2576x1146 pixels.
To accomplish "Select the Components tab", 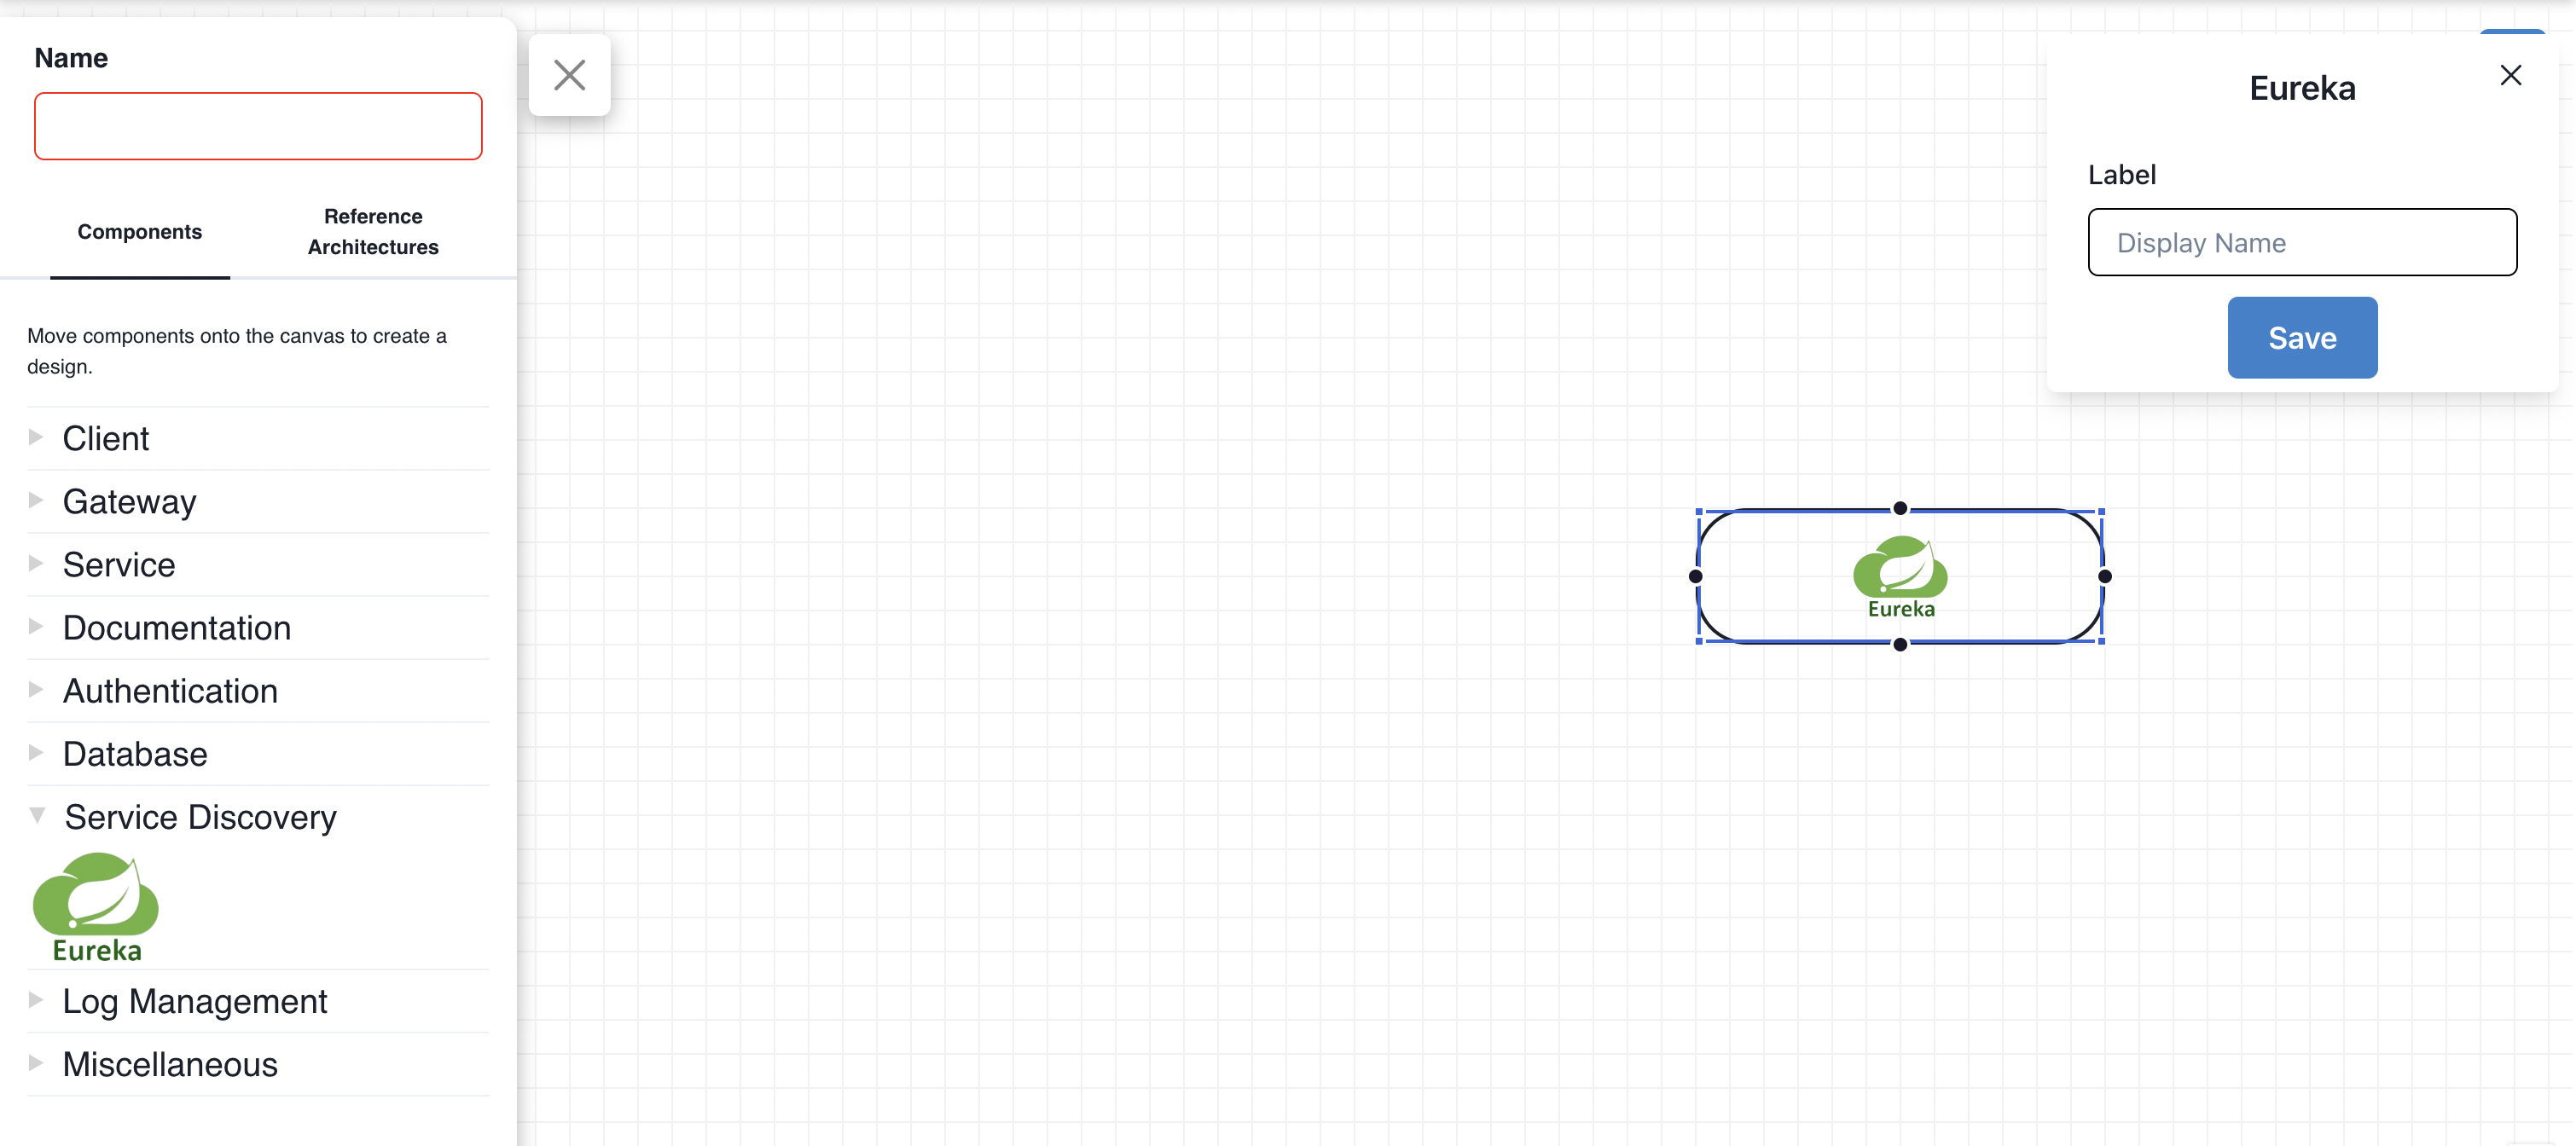I will pos(140,231).
